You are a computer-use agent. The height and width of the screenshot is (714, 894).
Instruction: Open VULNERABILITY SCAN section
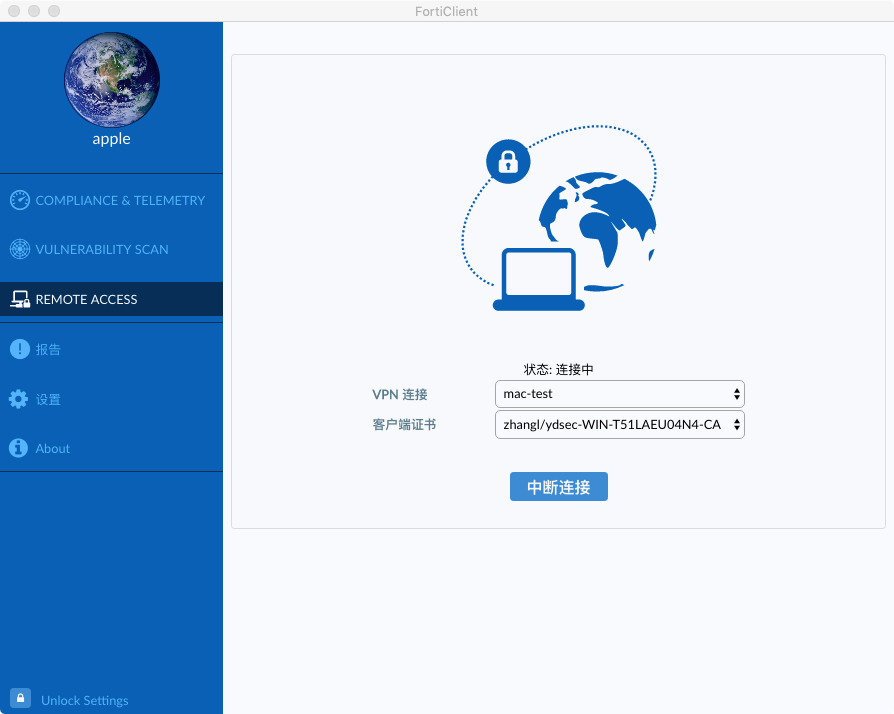111,249
